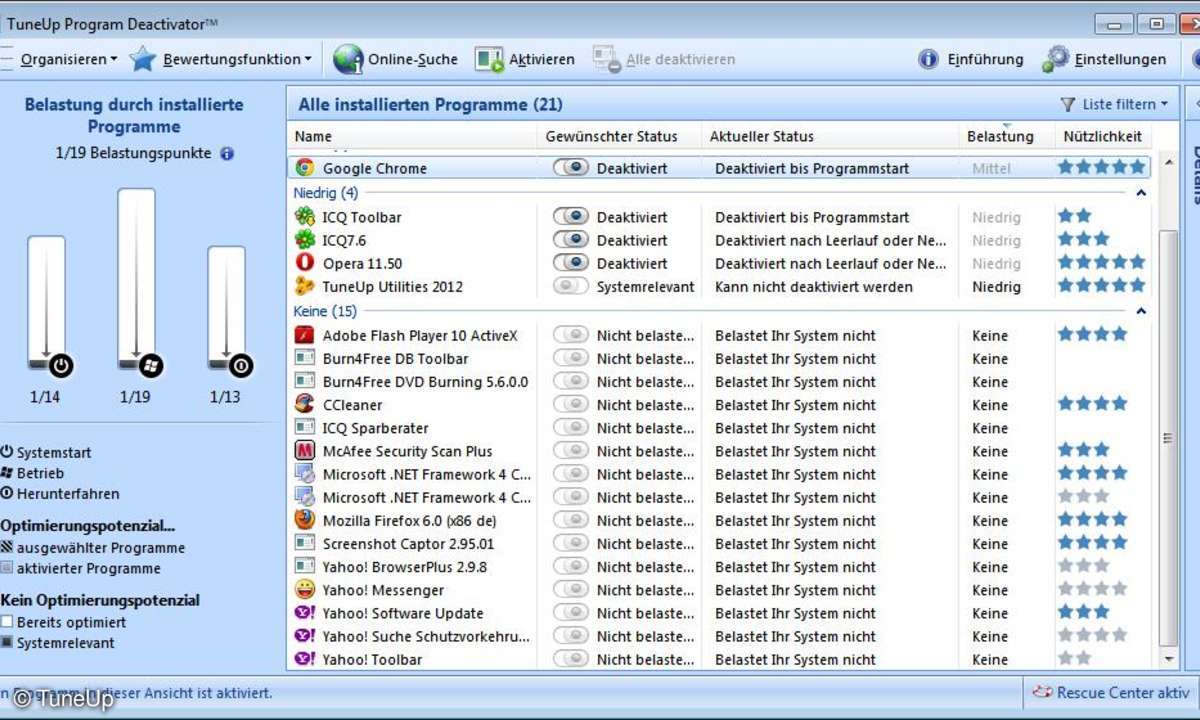Viewport: 1200px width, 720px height.
Task: Toggle the Google Chrome status switch
Action: click(571, 168)
